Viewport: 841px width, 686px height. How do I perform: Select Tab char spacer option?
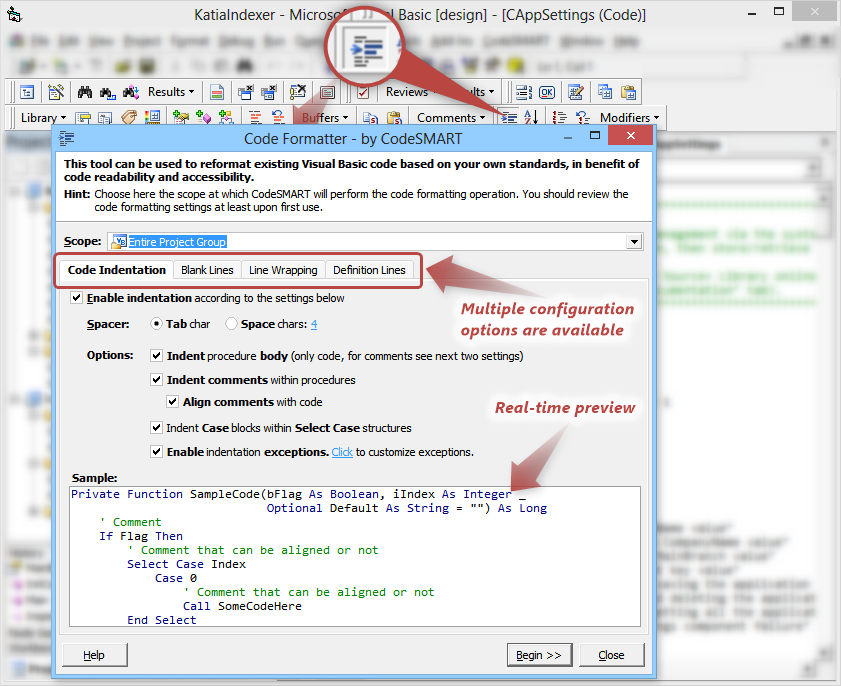[156, 324]
